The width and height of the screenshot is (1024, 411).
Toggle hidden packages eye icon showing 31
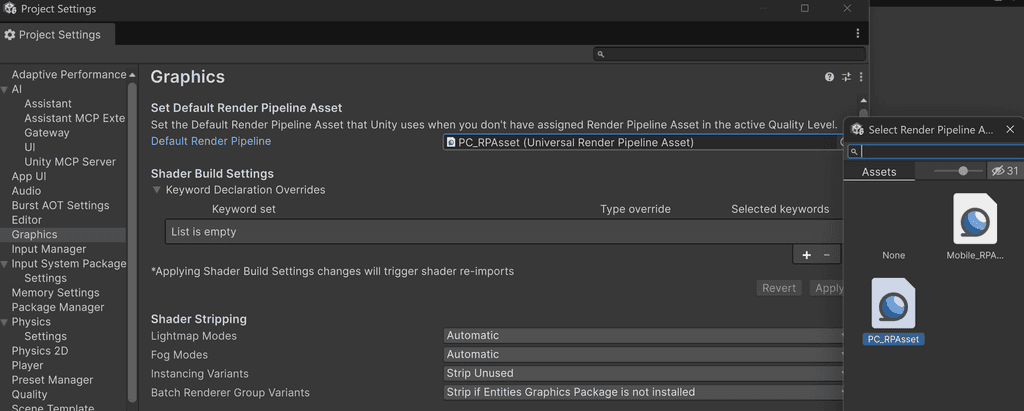[1005, 171]
